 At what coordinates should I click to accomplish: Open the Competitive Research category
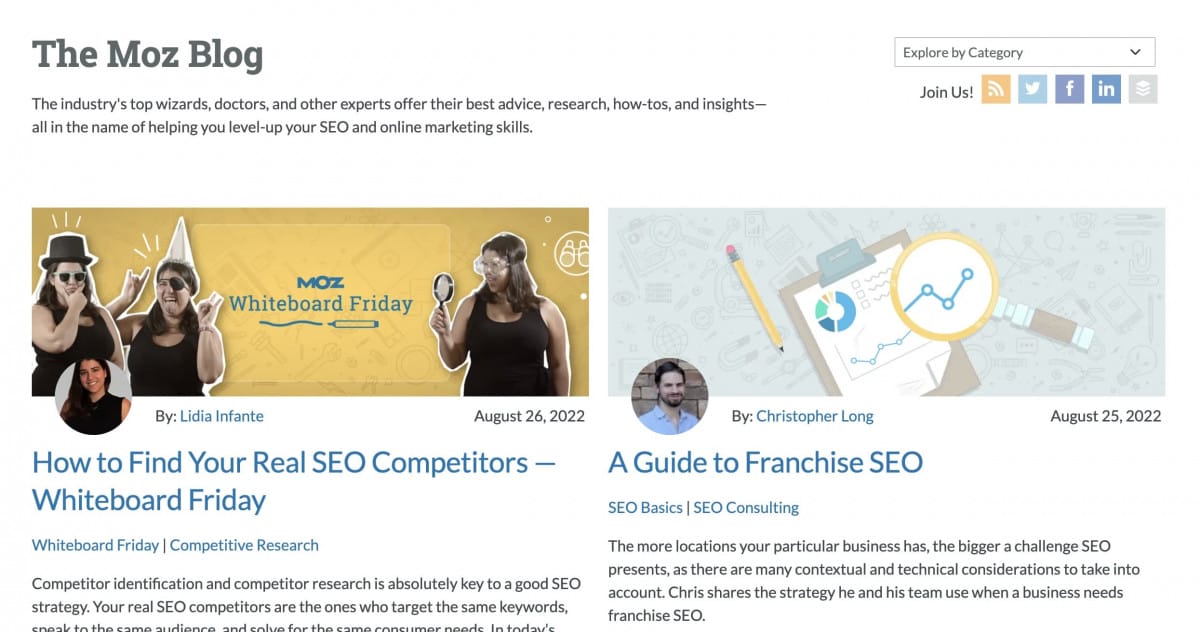[244, 545]
